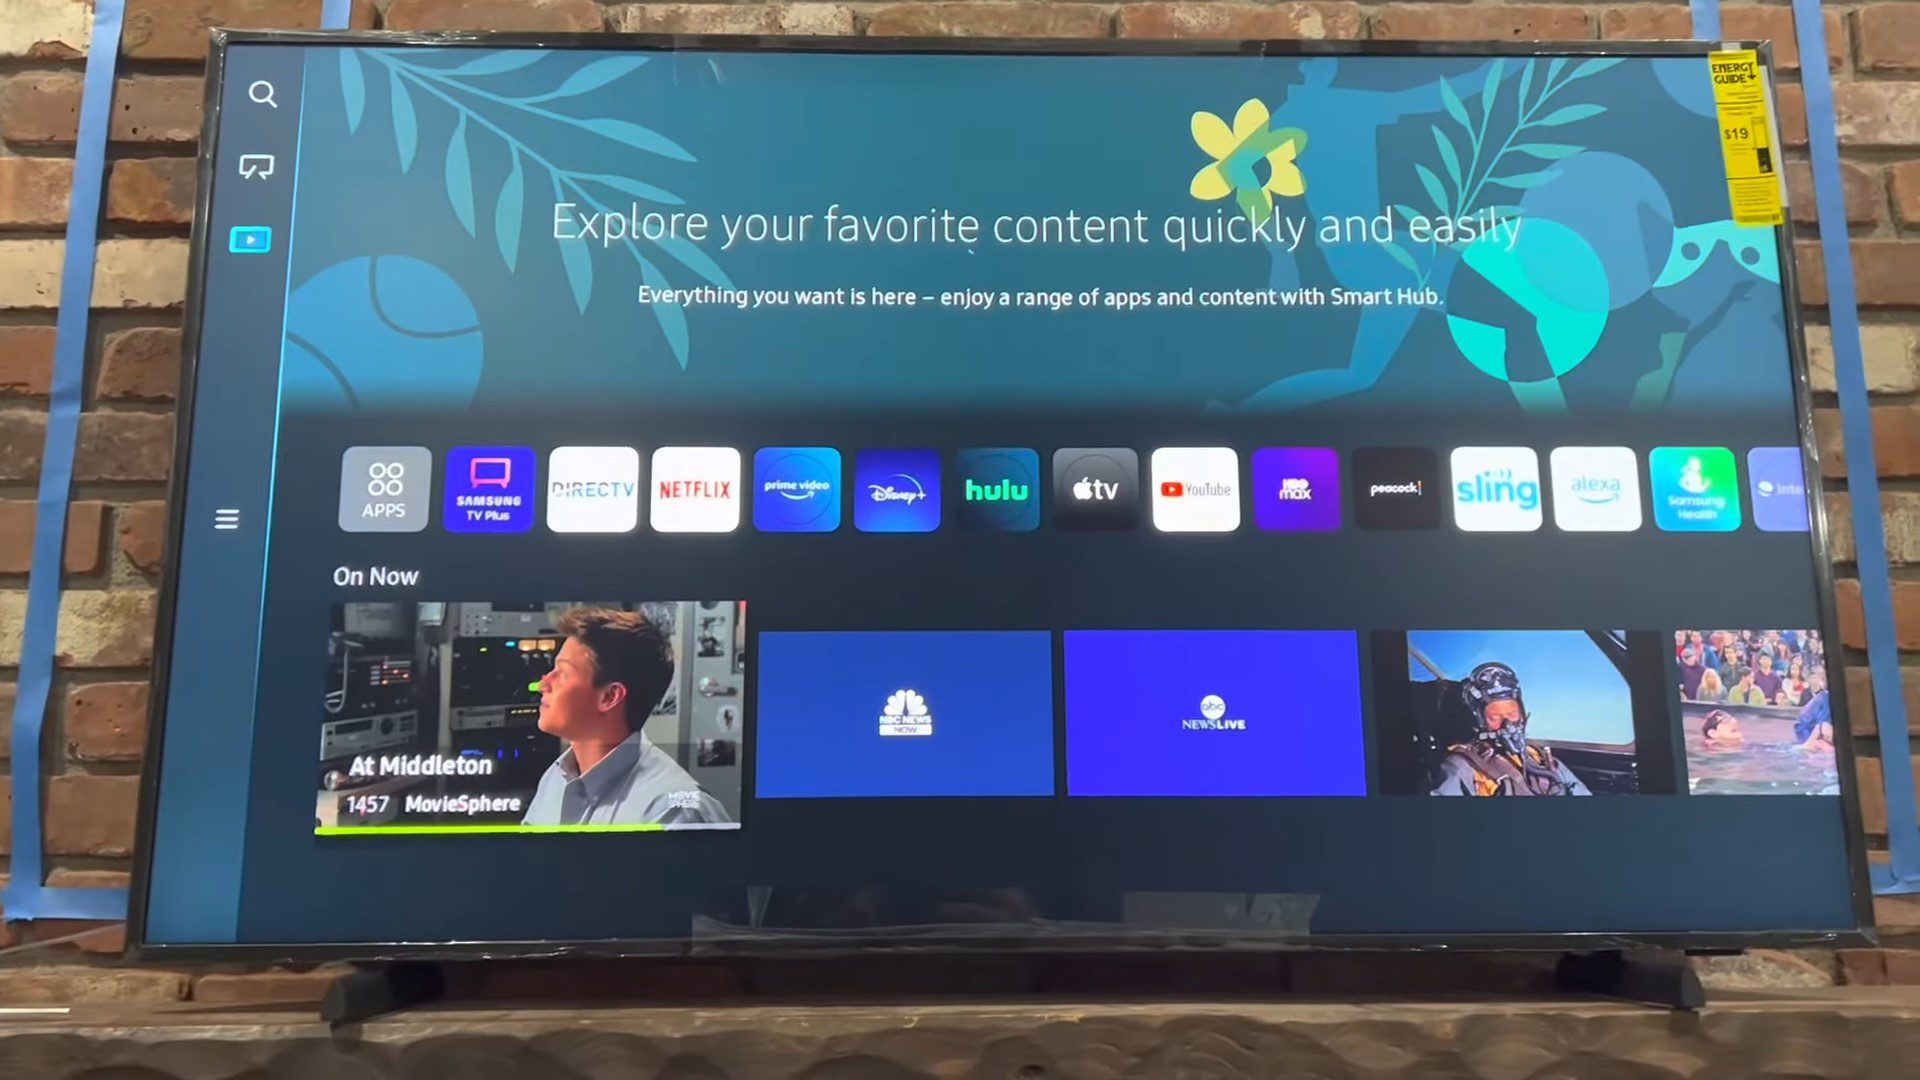Select Peacock TV app
This screenshot has width=1920, height=1080.
[1394, 489]
